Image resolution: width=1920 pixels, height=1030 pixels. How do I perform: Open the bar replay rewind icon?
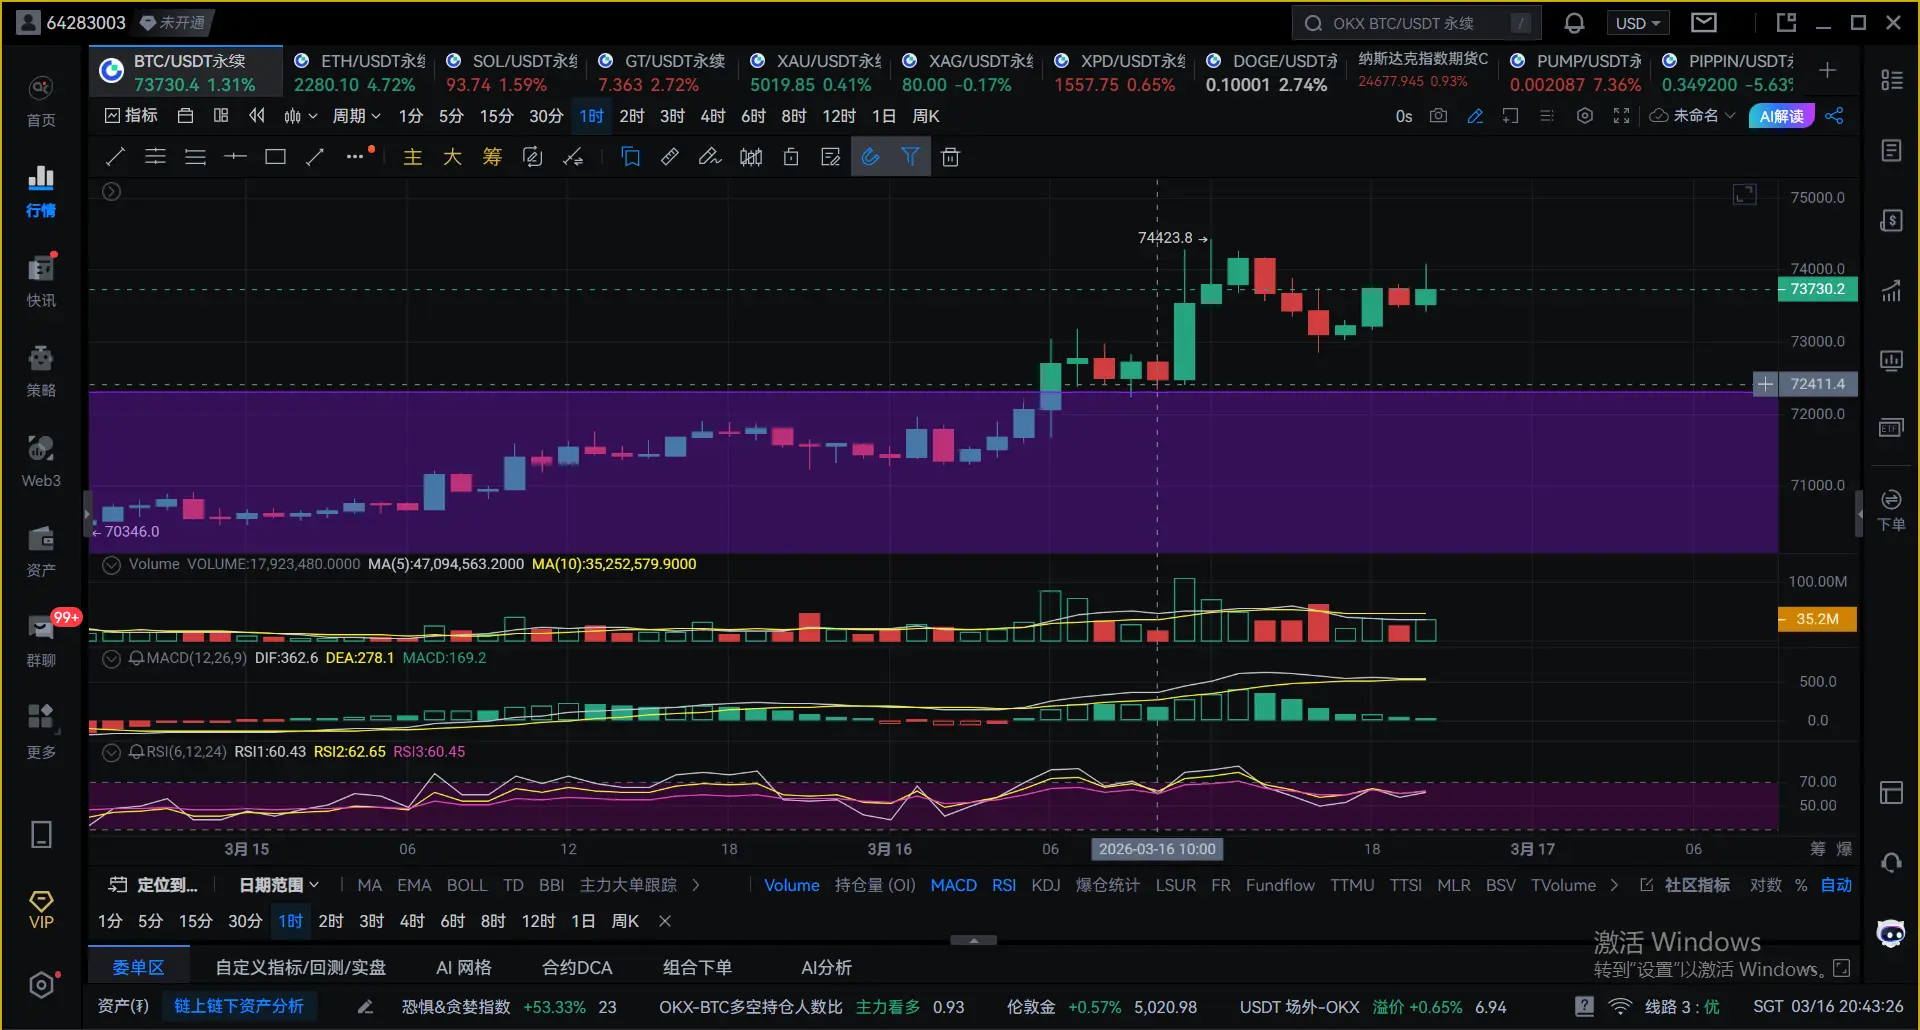(257, 116)
